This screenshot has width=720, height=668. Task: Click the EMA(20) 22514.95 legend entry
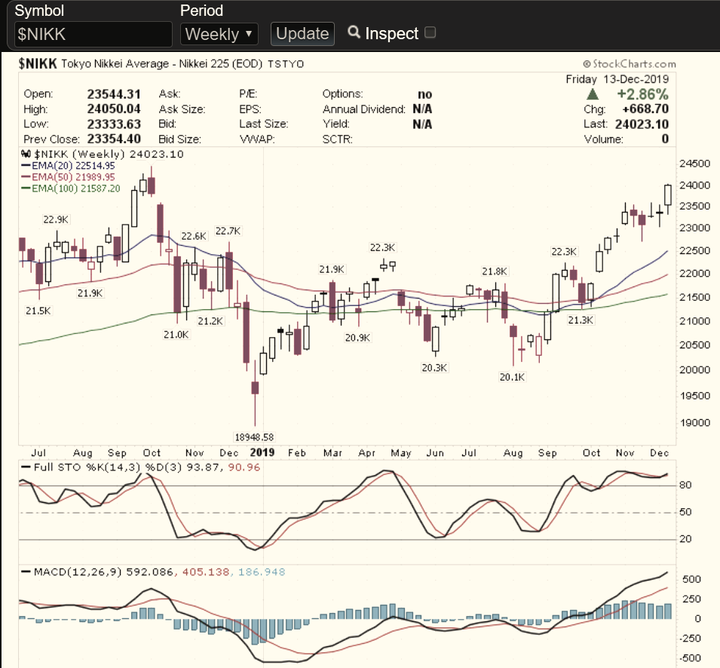tap(68, 166)
